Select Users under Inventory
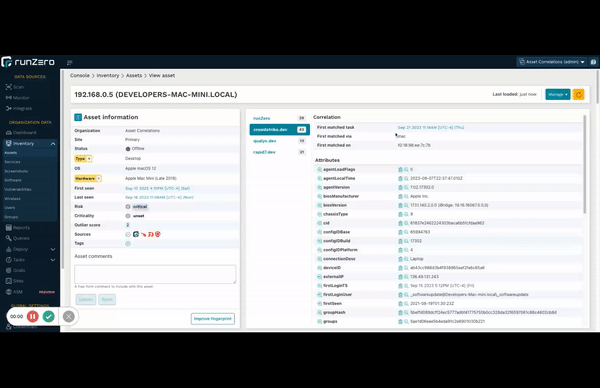The width and height of the screenshot is (600, 388). (10, 208)
